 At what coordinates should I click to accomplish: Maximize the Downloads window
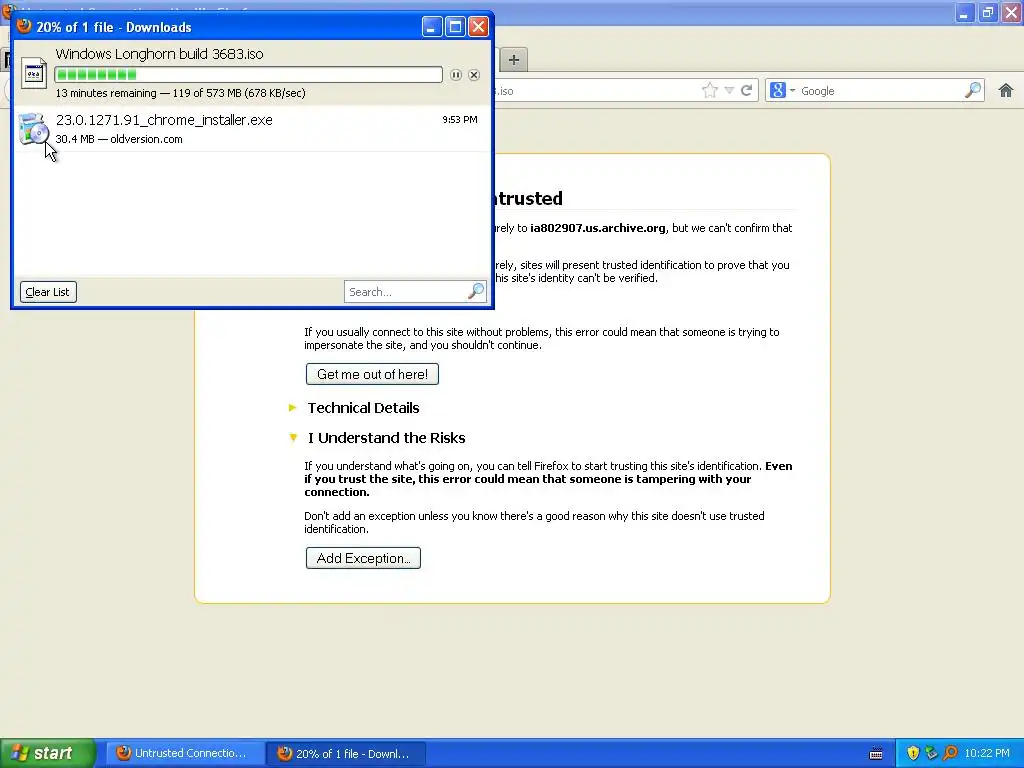click(455, 27)
